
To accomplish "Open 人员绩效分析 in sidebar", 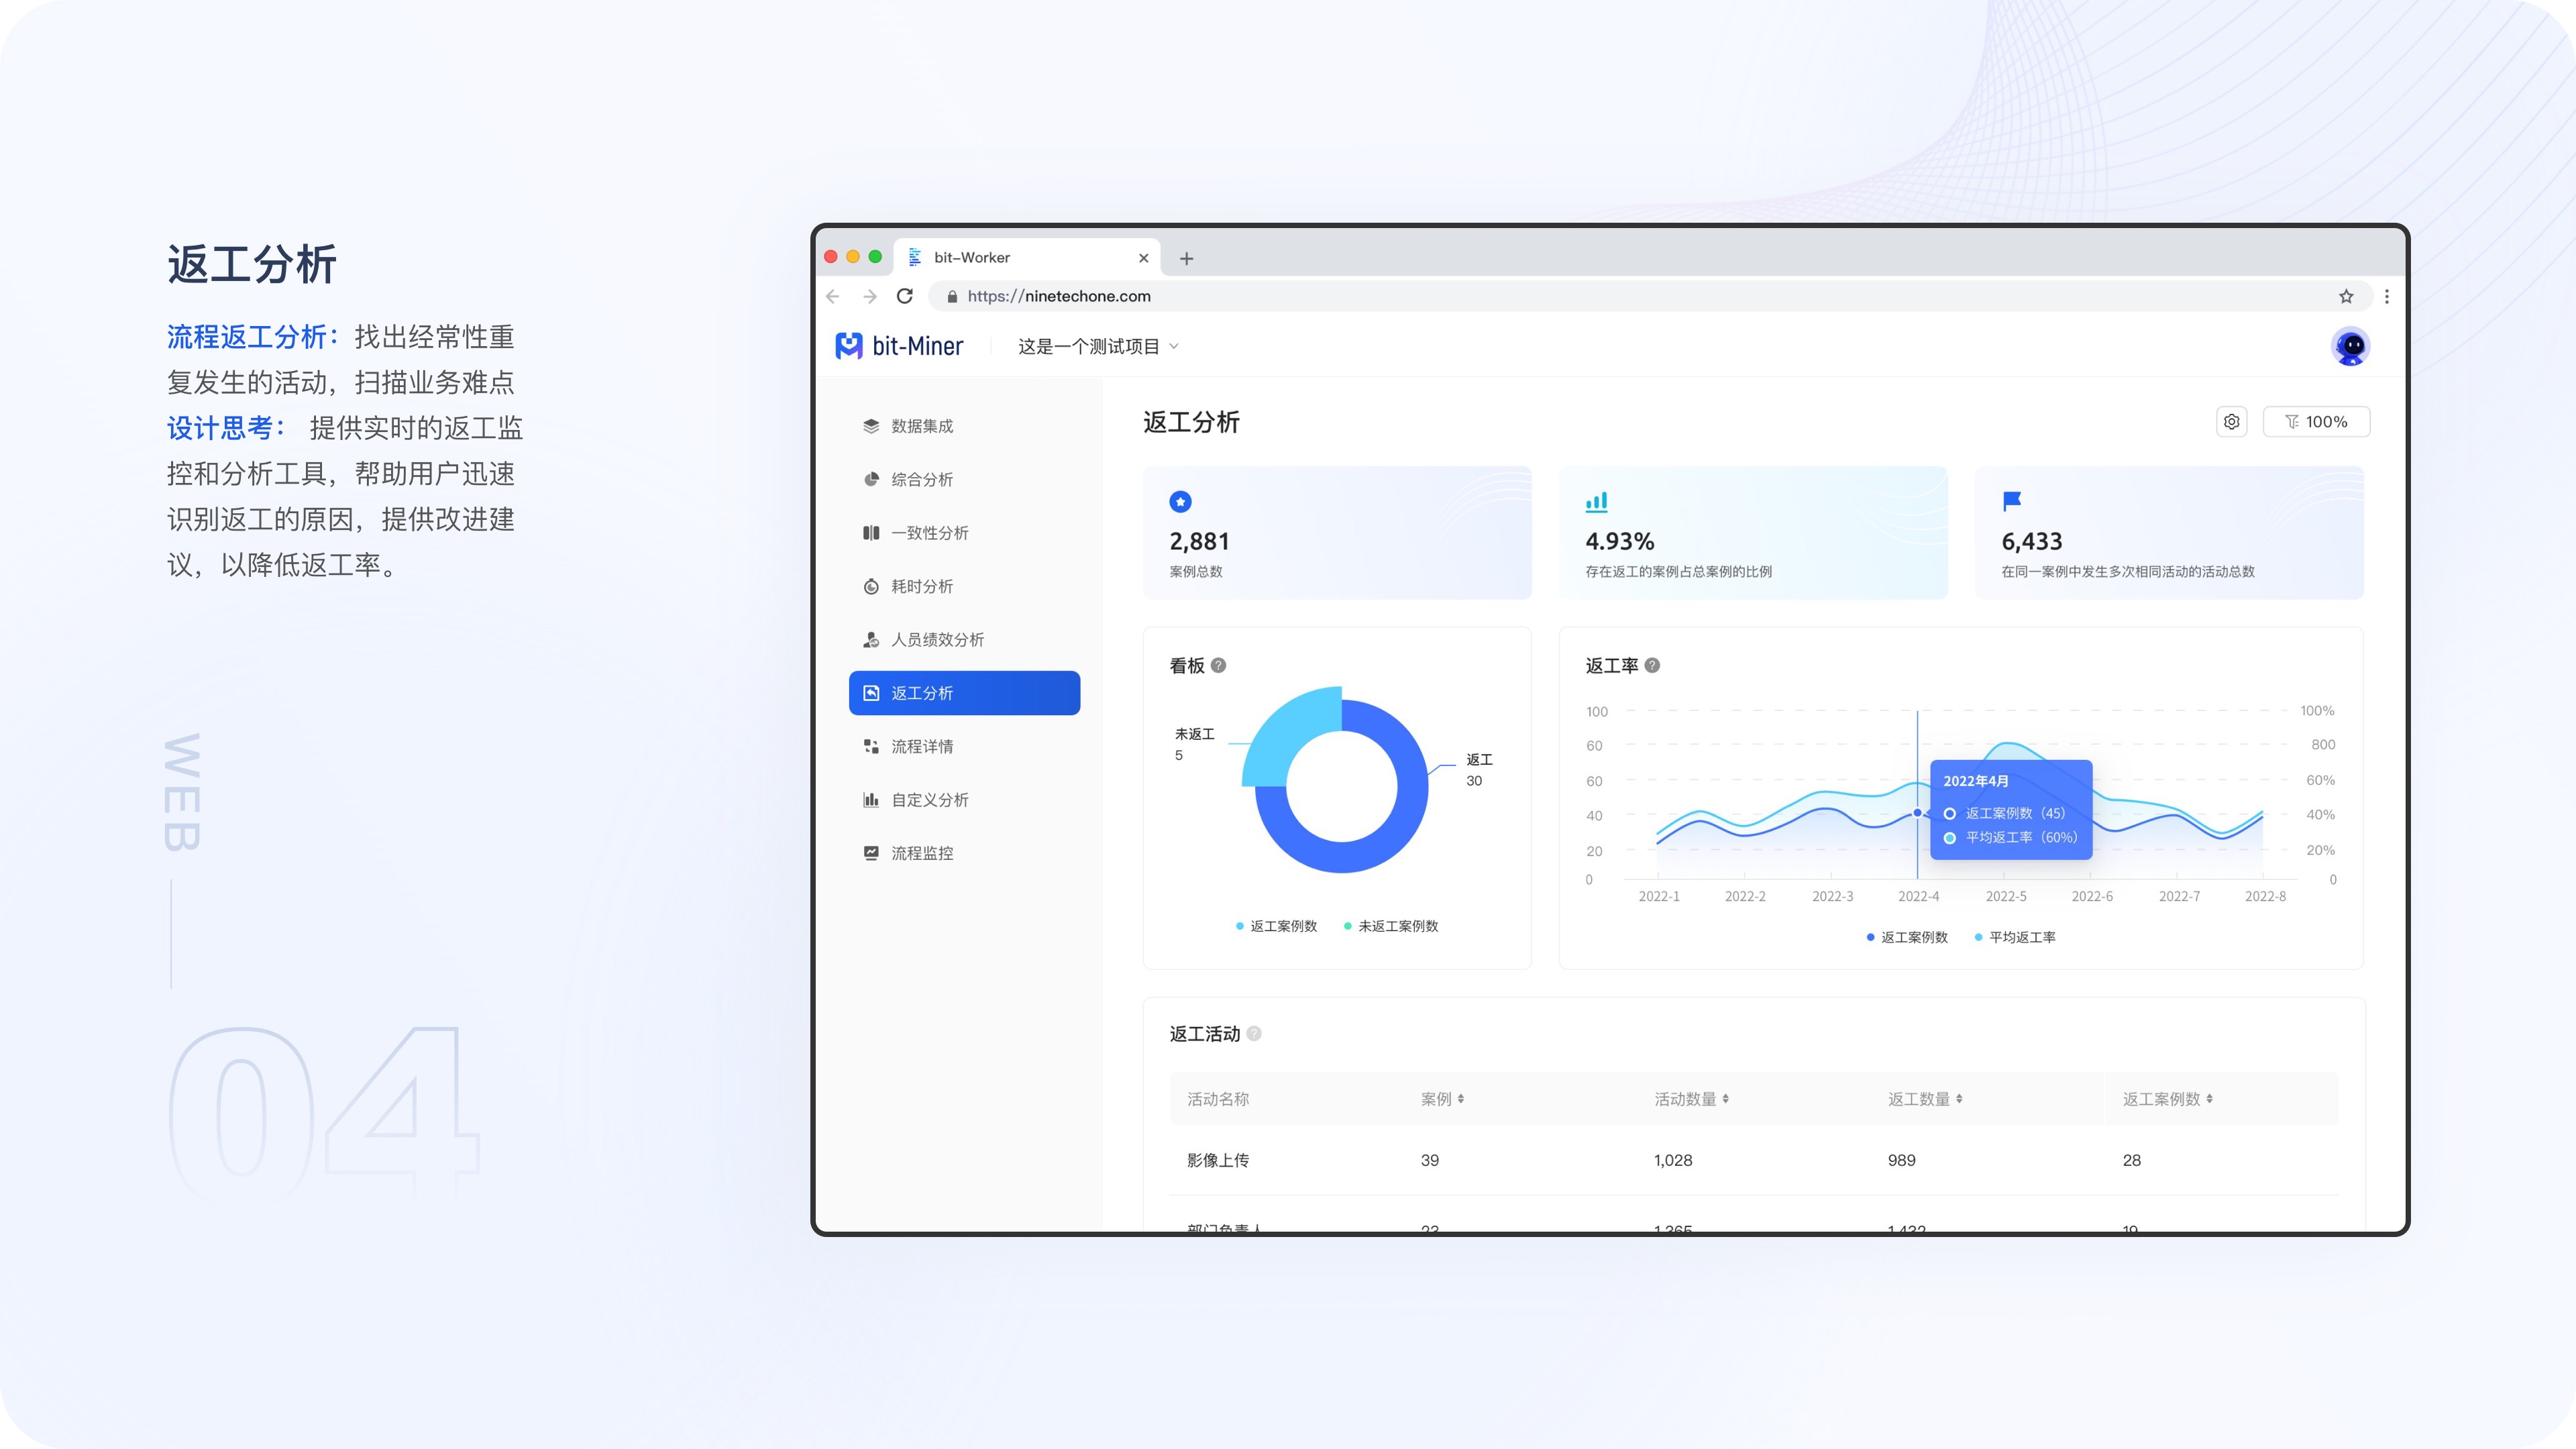I will click(964, 640).
